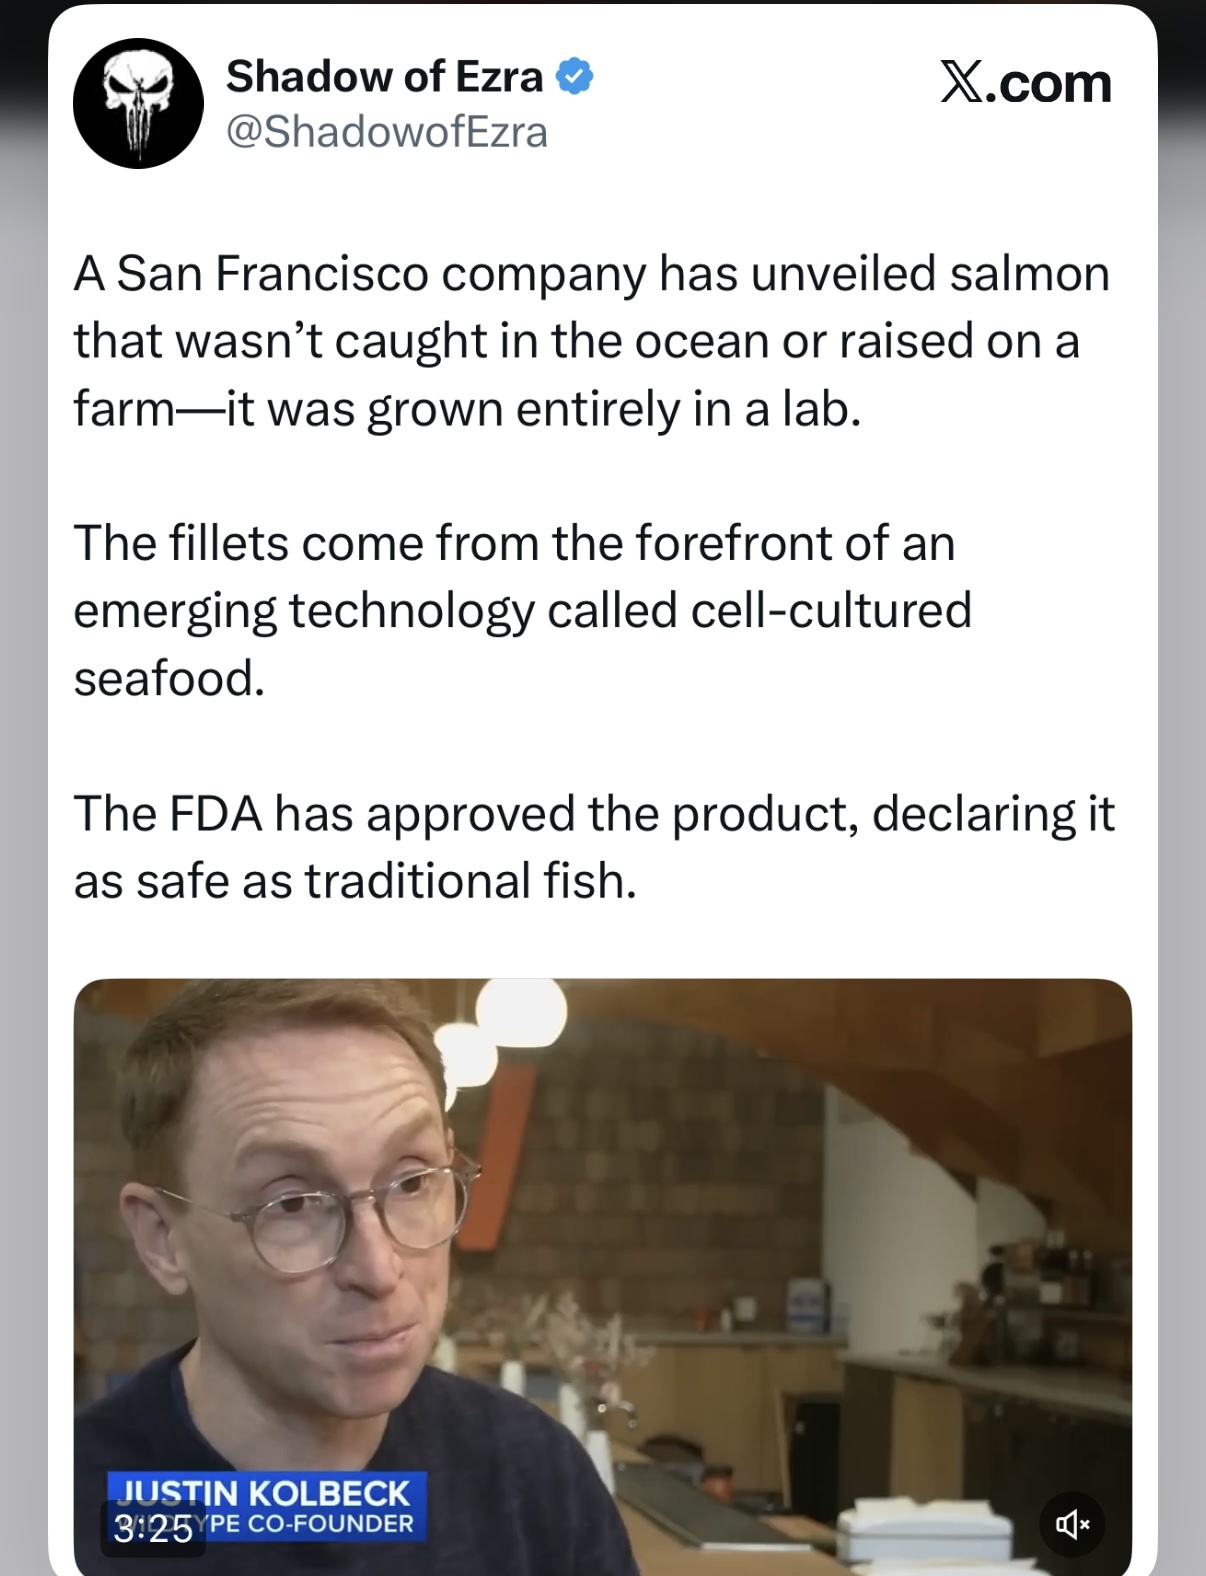Open the skull profile avatar
The height and width of the screenshot is (1576, 1206).
click(139, 103)
